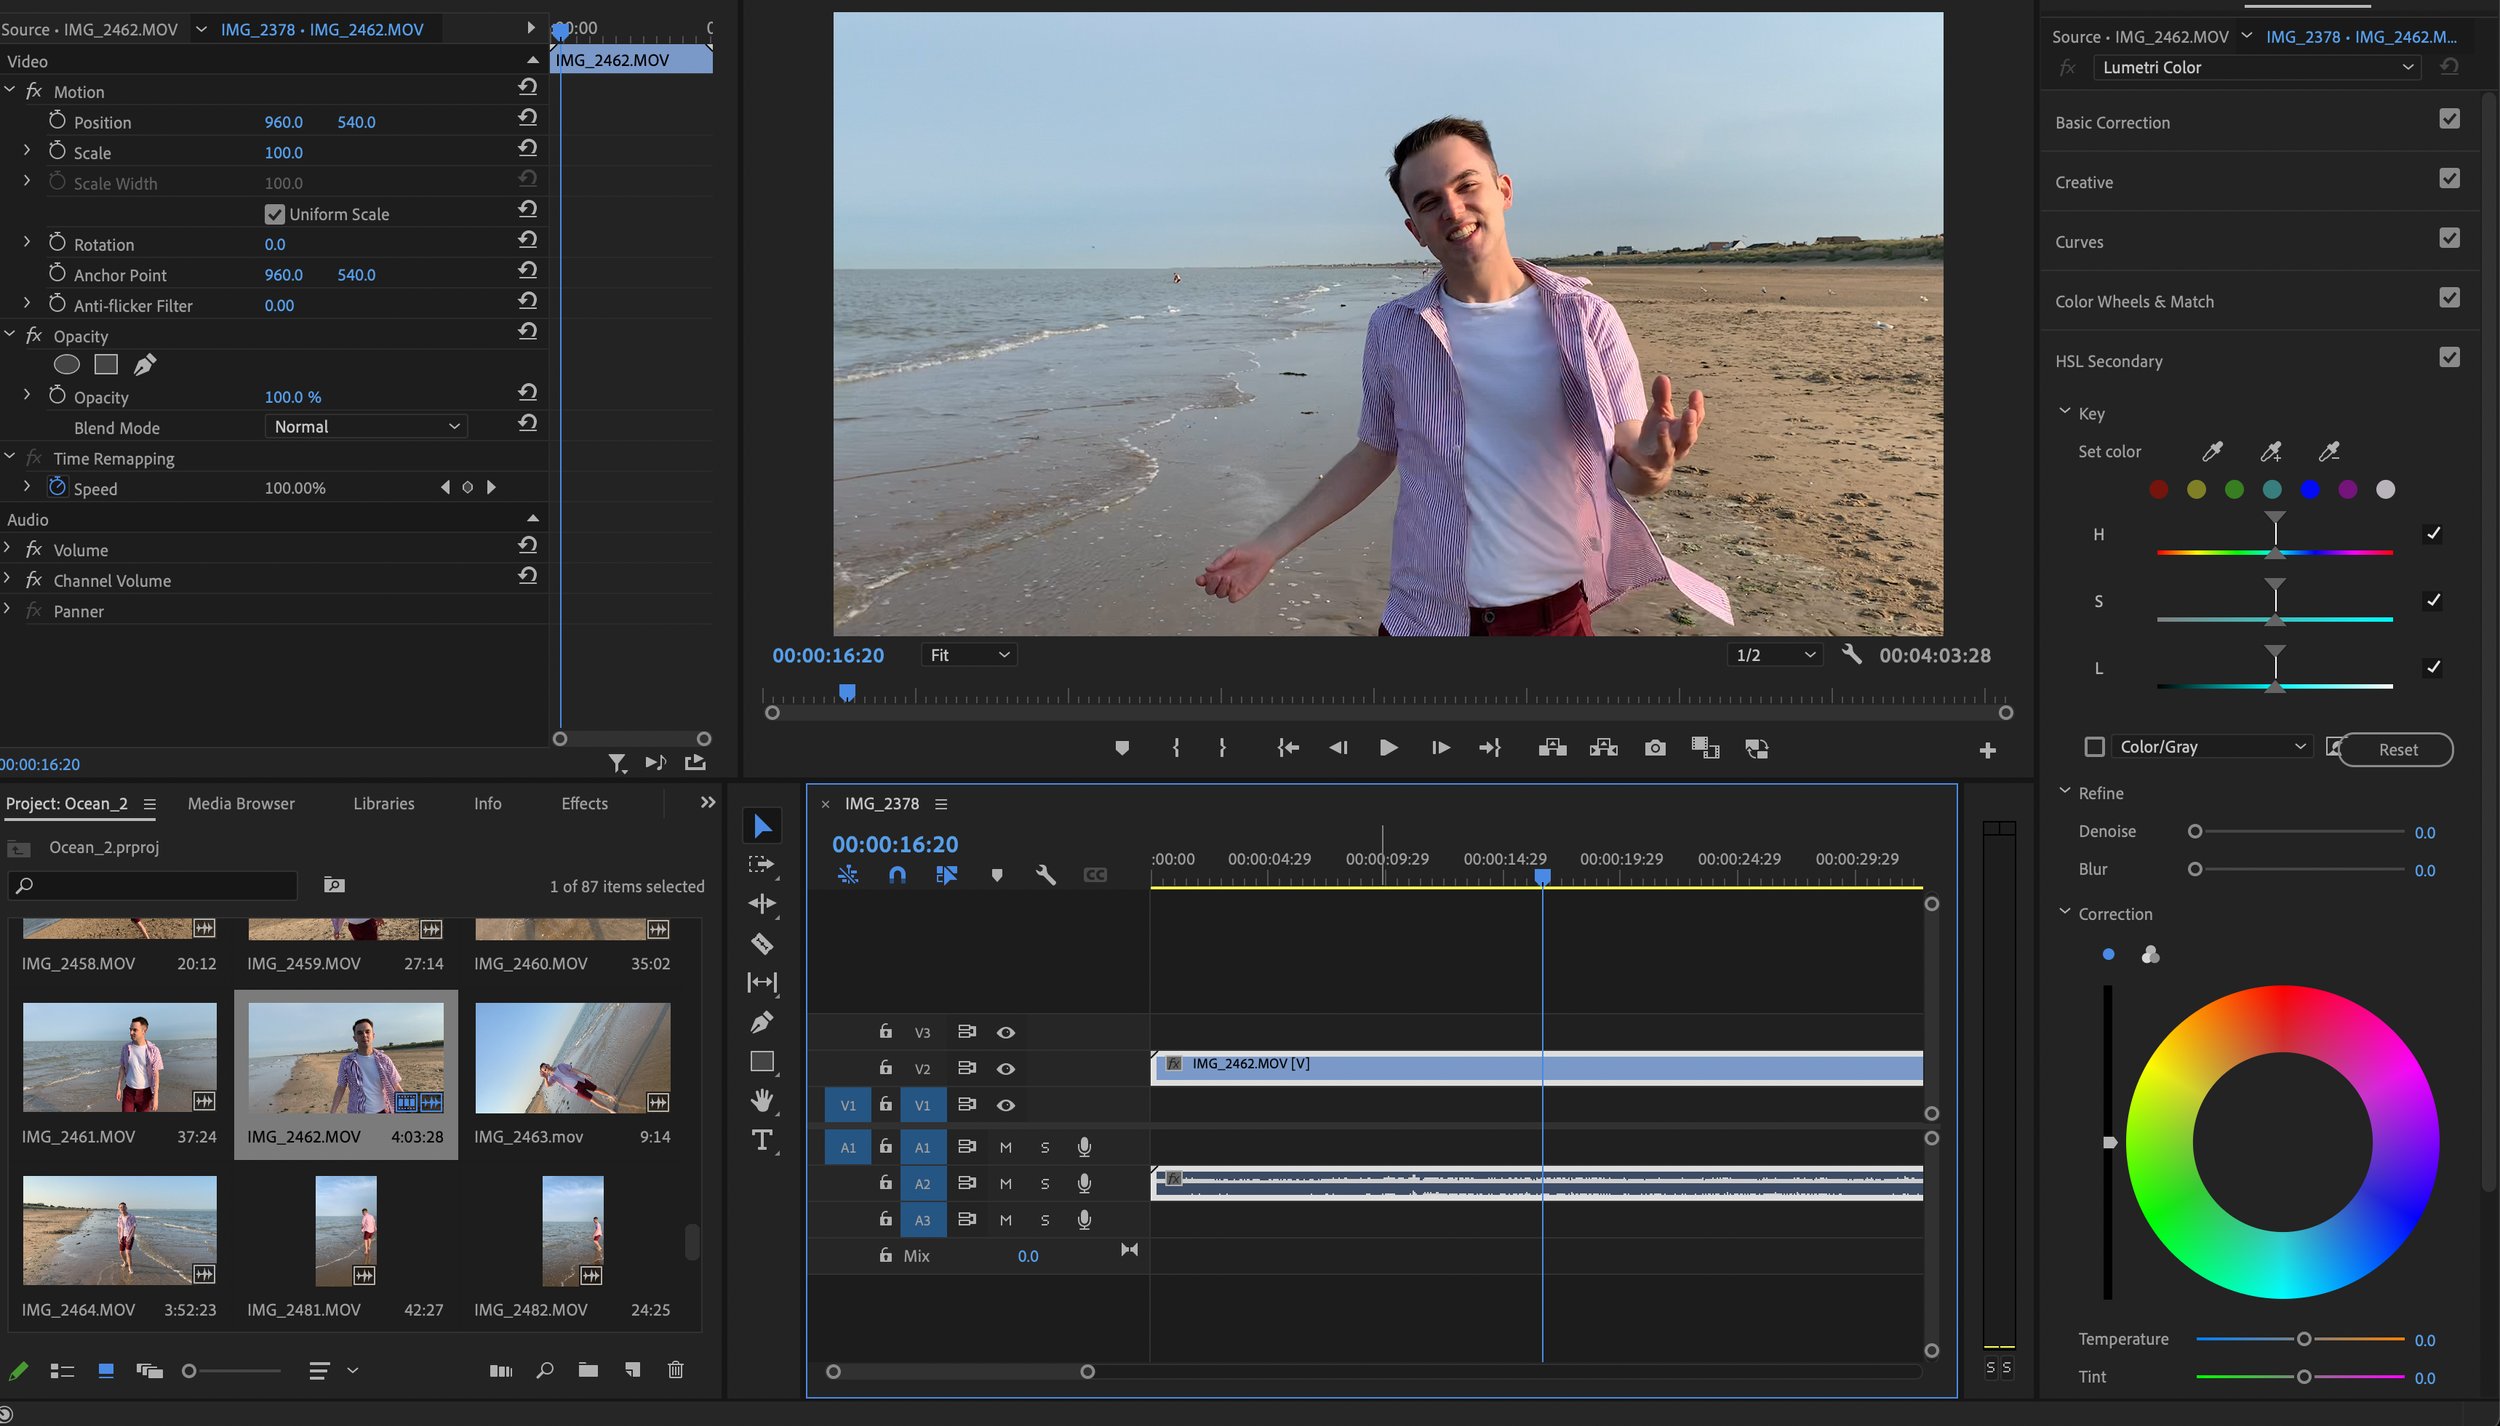This screenshot has height=1426, width=2500.
Task: Open Color/Gray mask view dropdown
Action: pos(2212,747)
